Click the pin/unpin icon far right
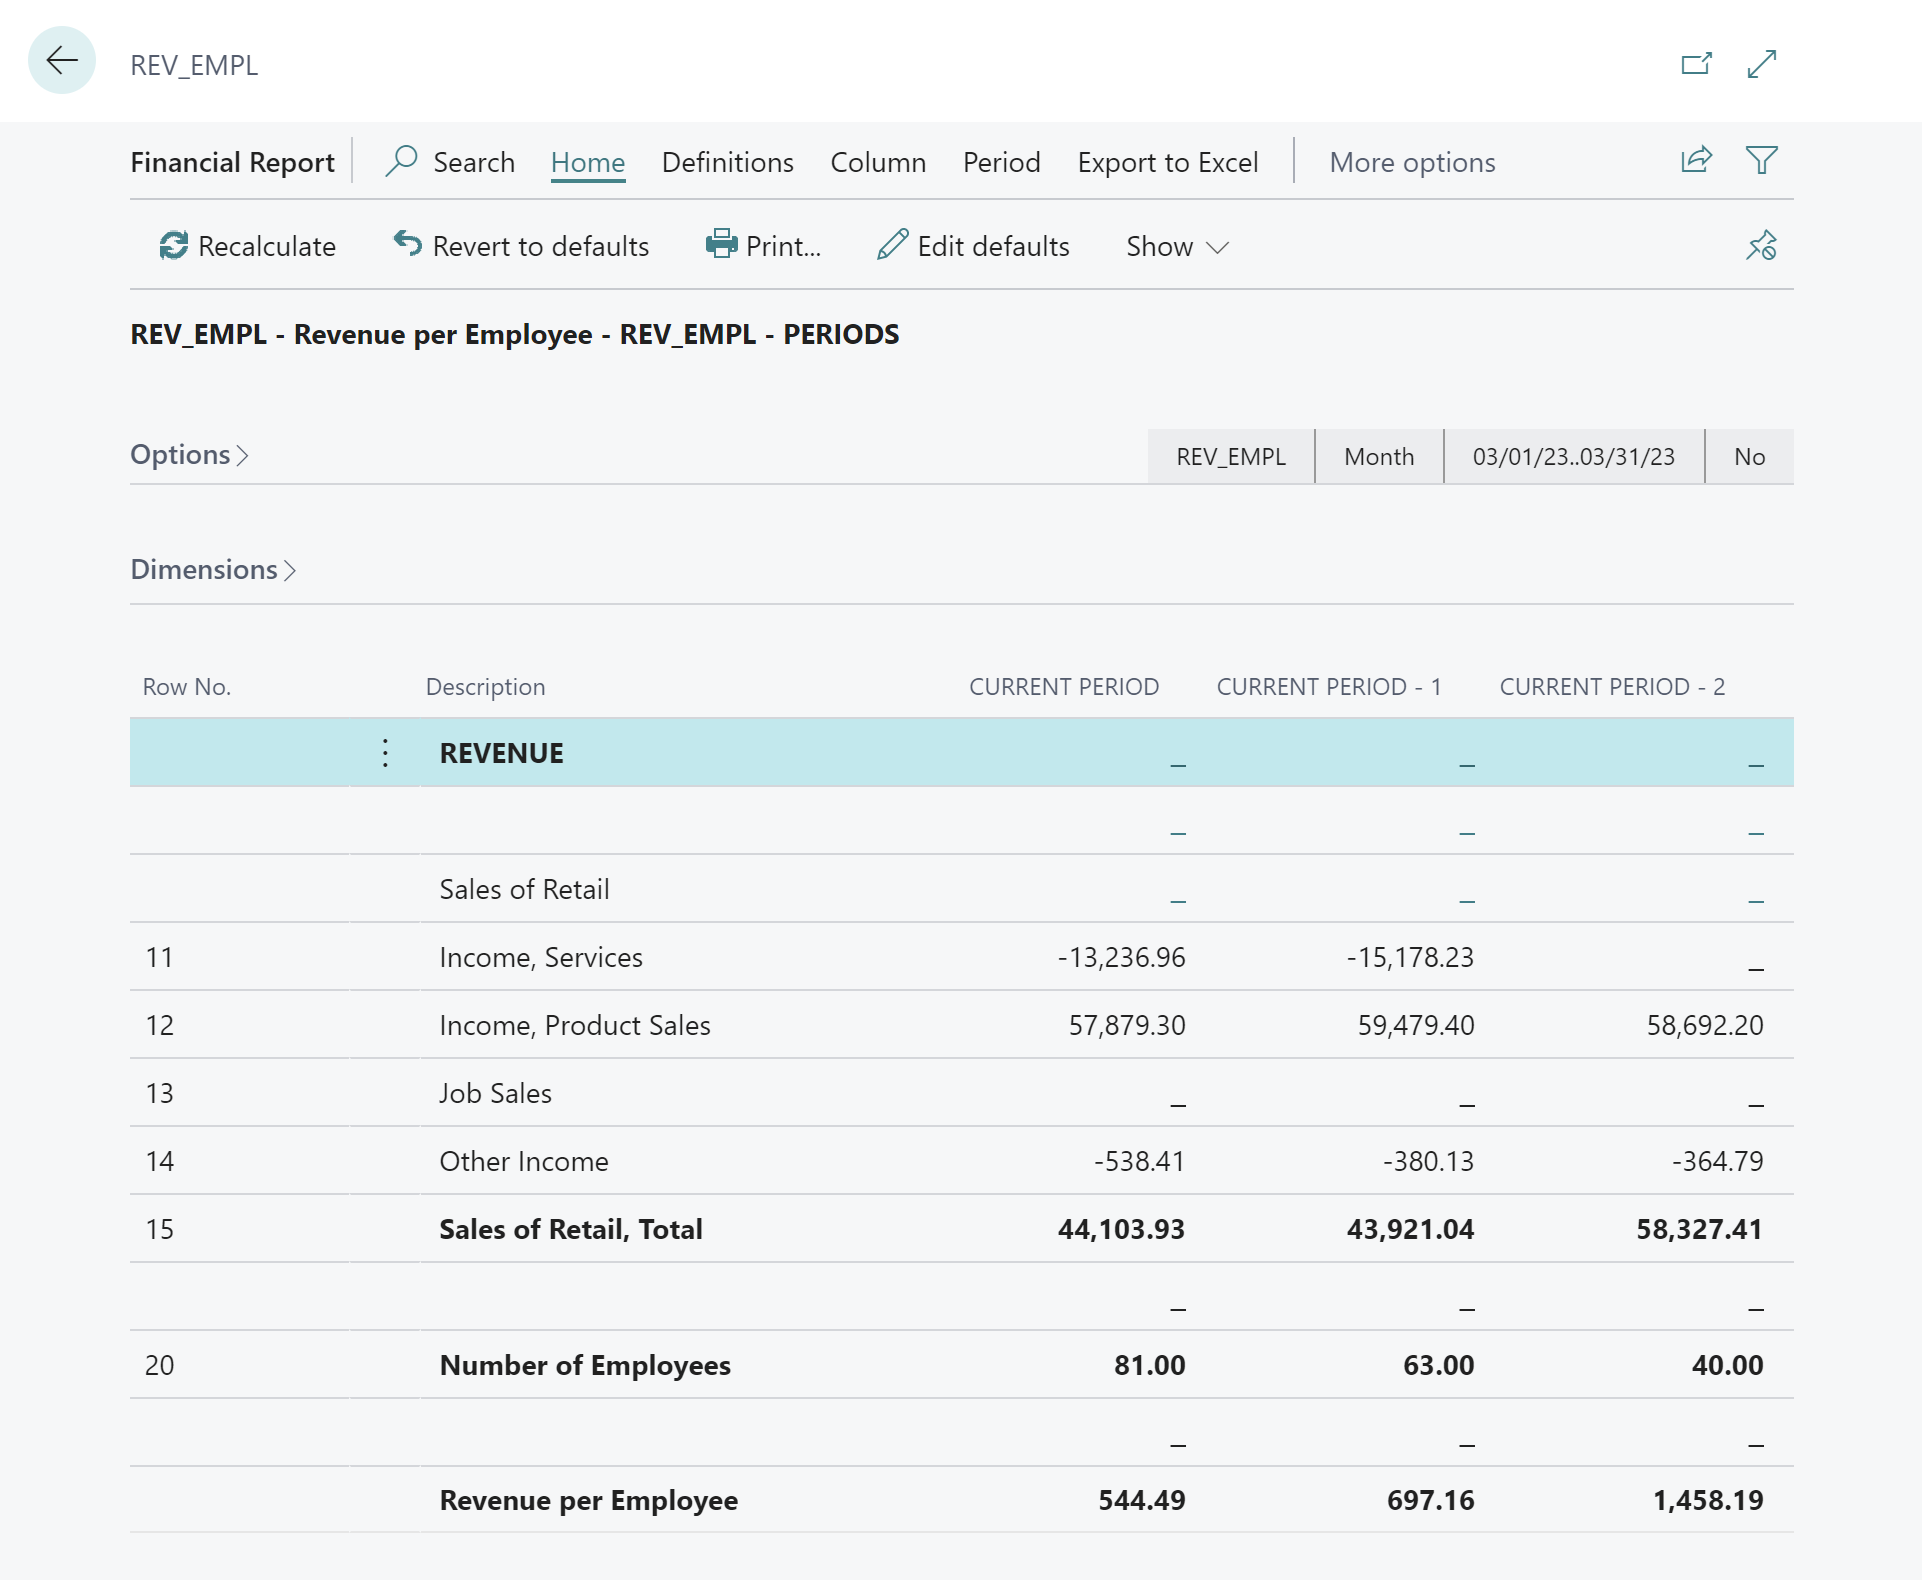This screenshot has height=1580, width=1922. click(x=1761, y=244)
